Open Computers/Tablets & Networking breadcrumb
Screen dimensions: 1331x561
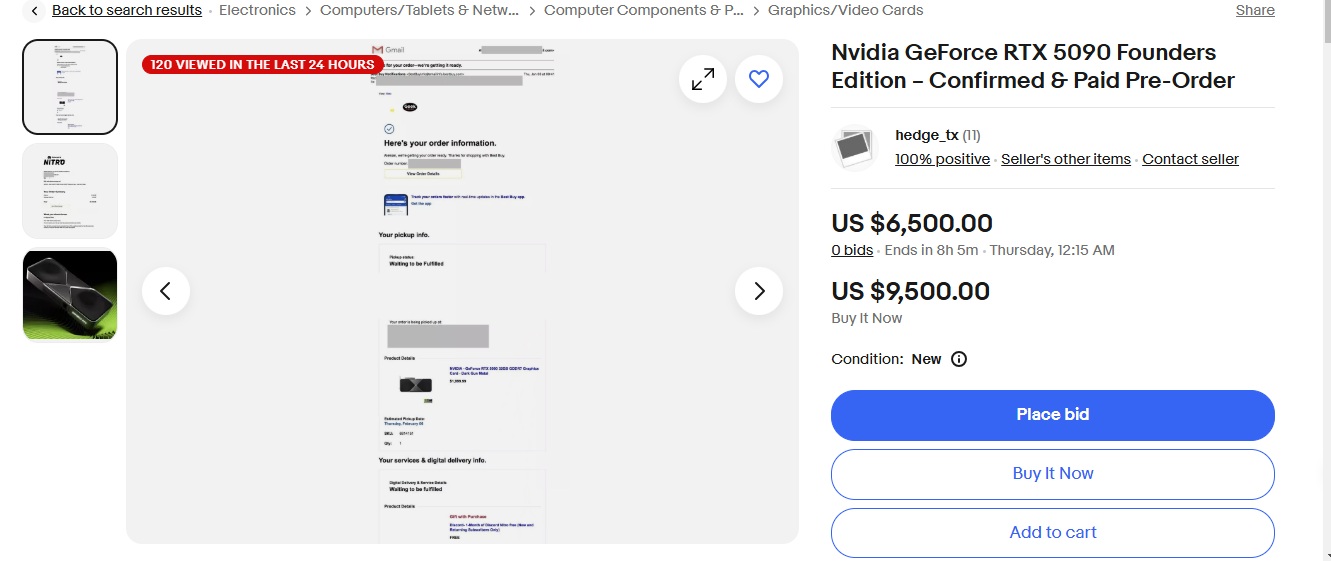click(420, 10)
